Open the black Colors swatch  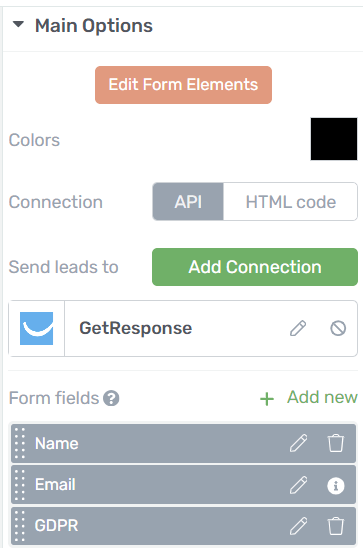pyautogui.click(x=334, y=139)
